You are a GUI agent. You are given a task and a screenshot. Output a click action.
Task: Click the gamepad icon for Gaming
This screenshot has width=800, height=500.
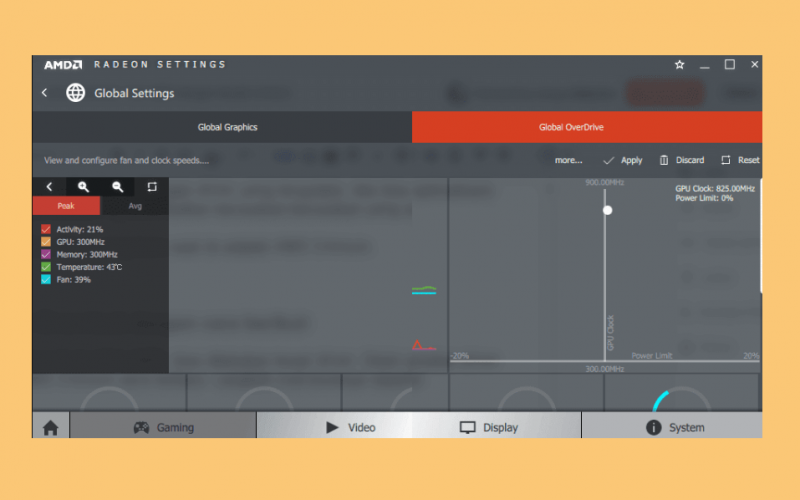[141, 428]
